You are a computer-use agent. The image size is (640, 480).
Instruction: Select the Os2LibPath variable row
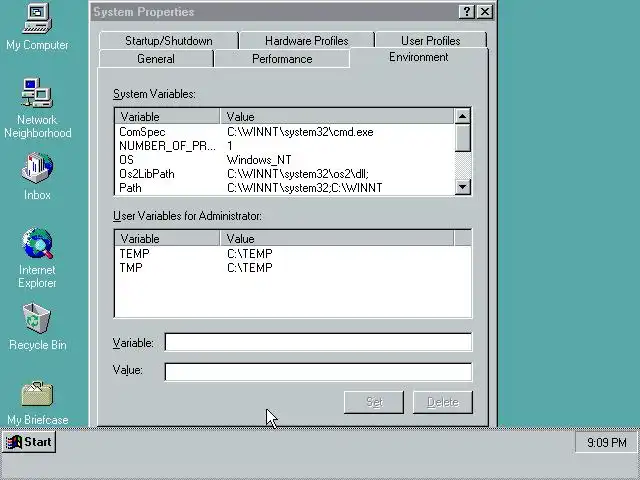[x=284, y=174]
